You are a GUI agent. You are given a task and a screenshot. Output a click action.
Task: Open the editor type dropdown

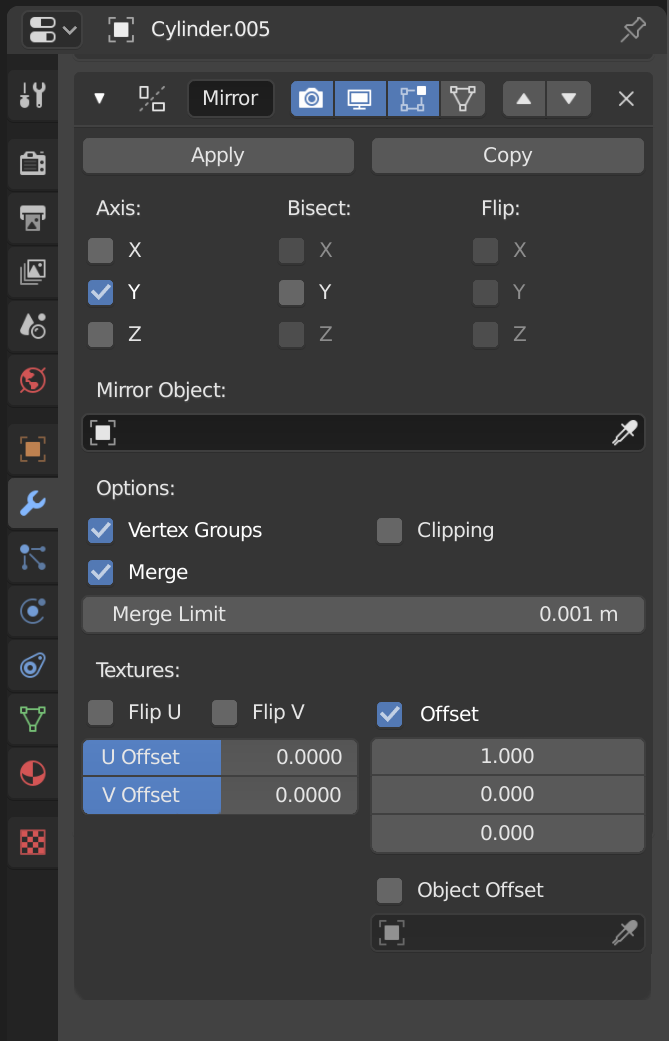tap(52, 30)
